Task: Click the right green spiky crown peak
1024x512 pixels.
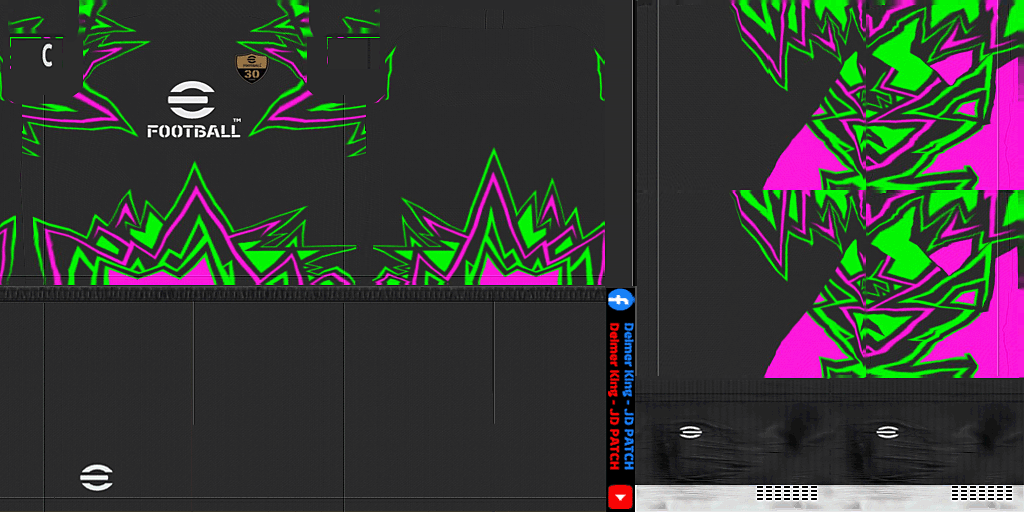Action: click(493, 165)
